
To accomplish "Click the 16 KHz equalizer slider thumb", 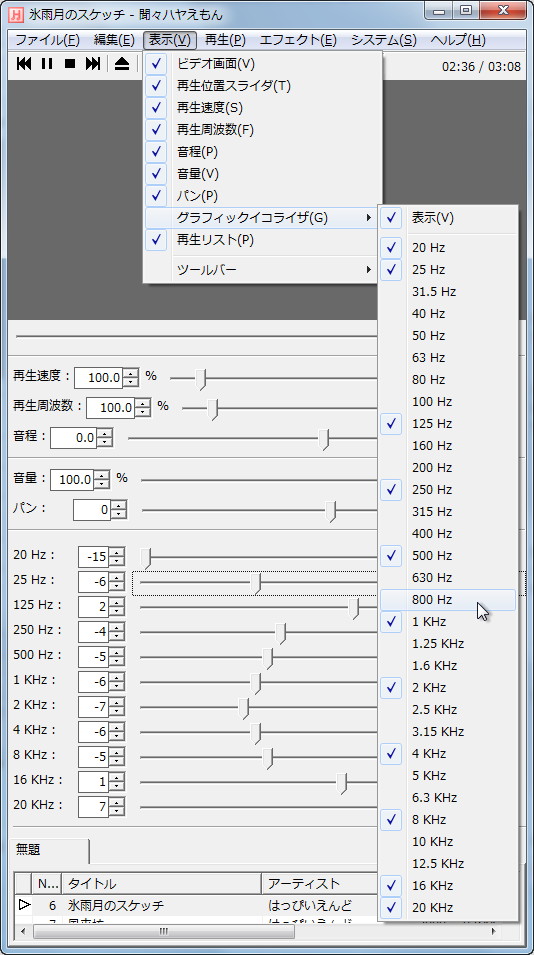I will pyautogui.click(x=342, y=783).
